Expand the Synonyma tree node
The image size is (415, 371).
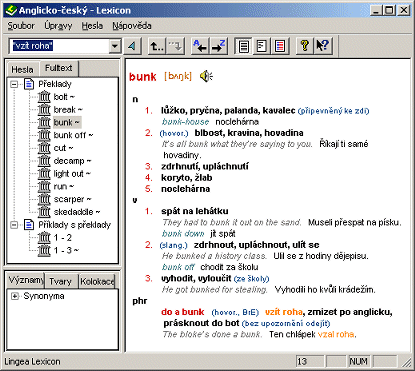coord(14,296)
